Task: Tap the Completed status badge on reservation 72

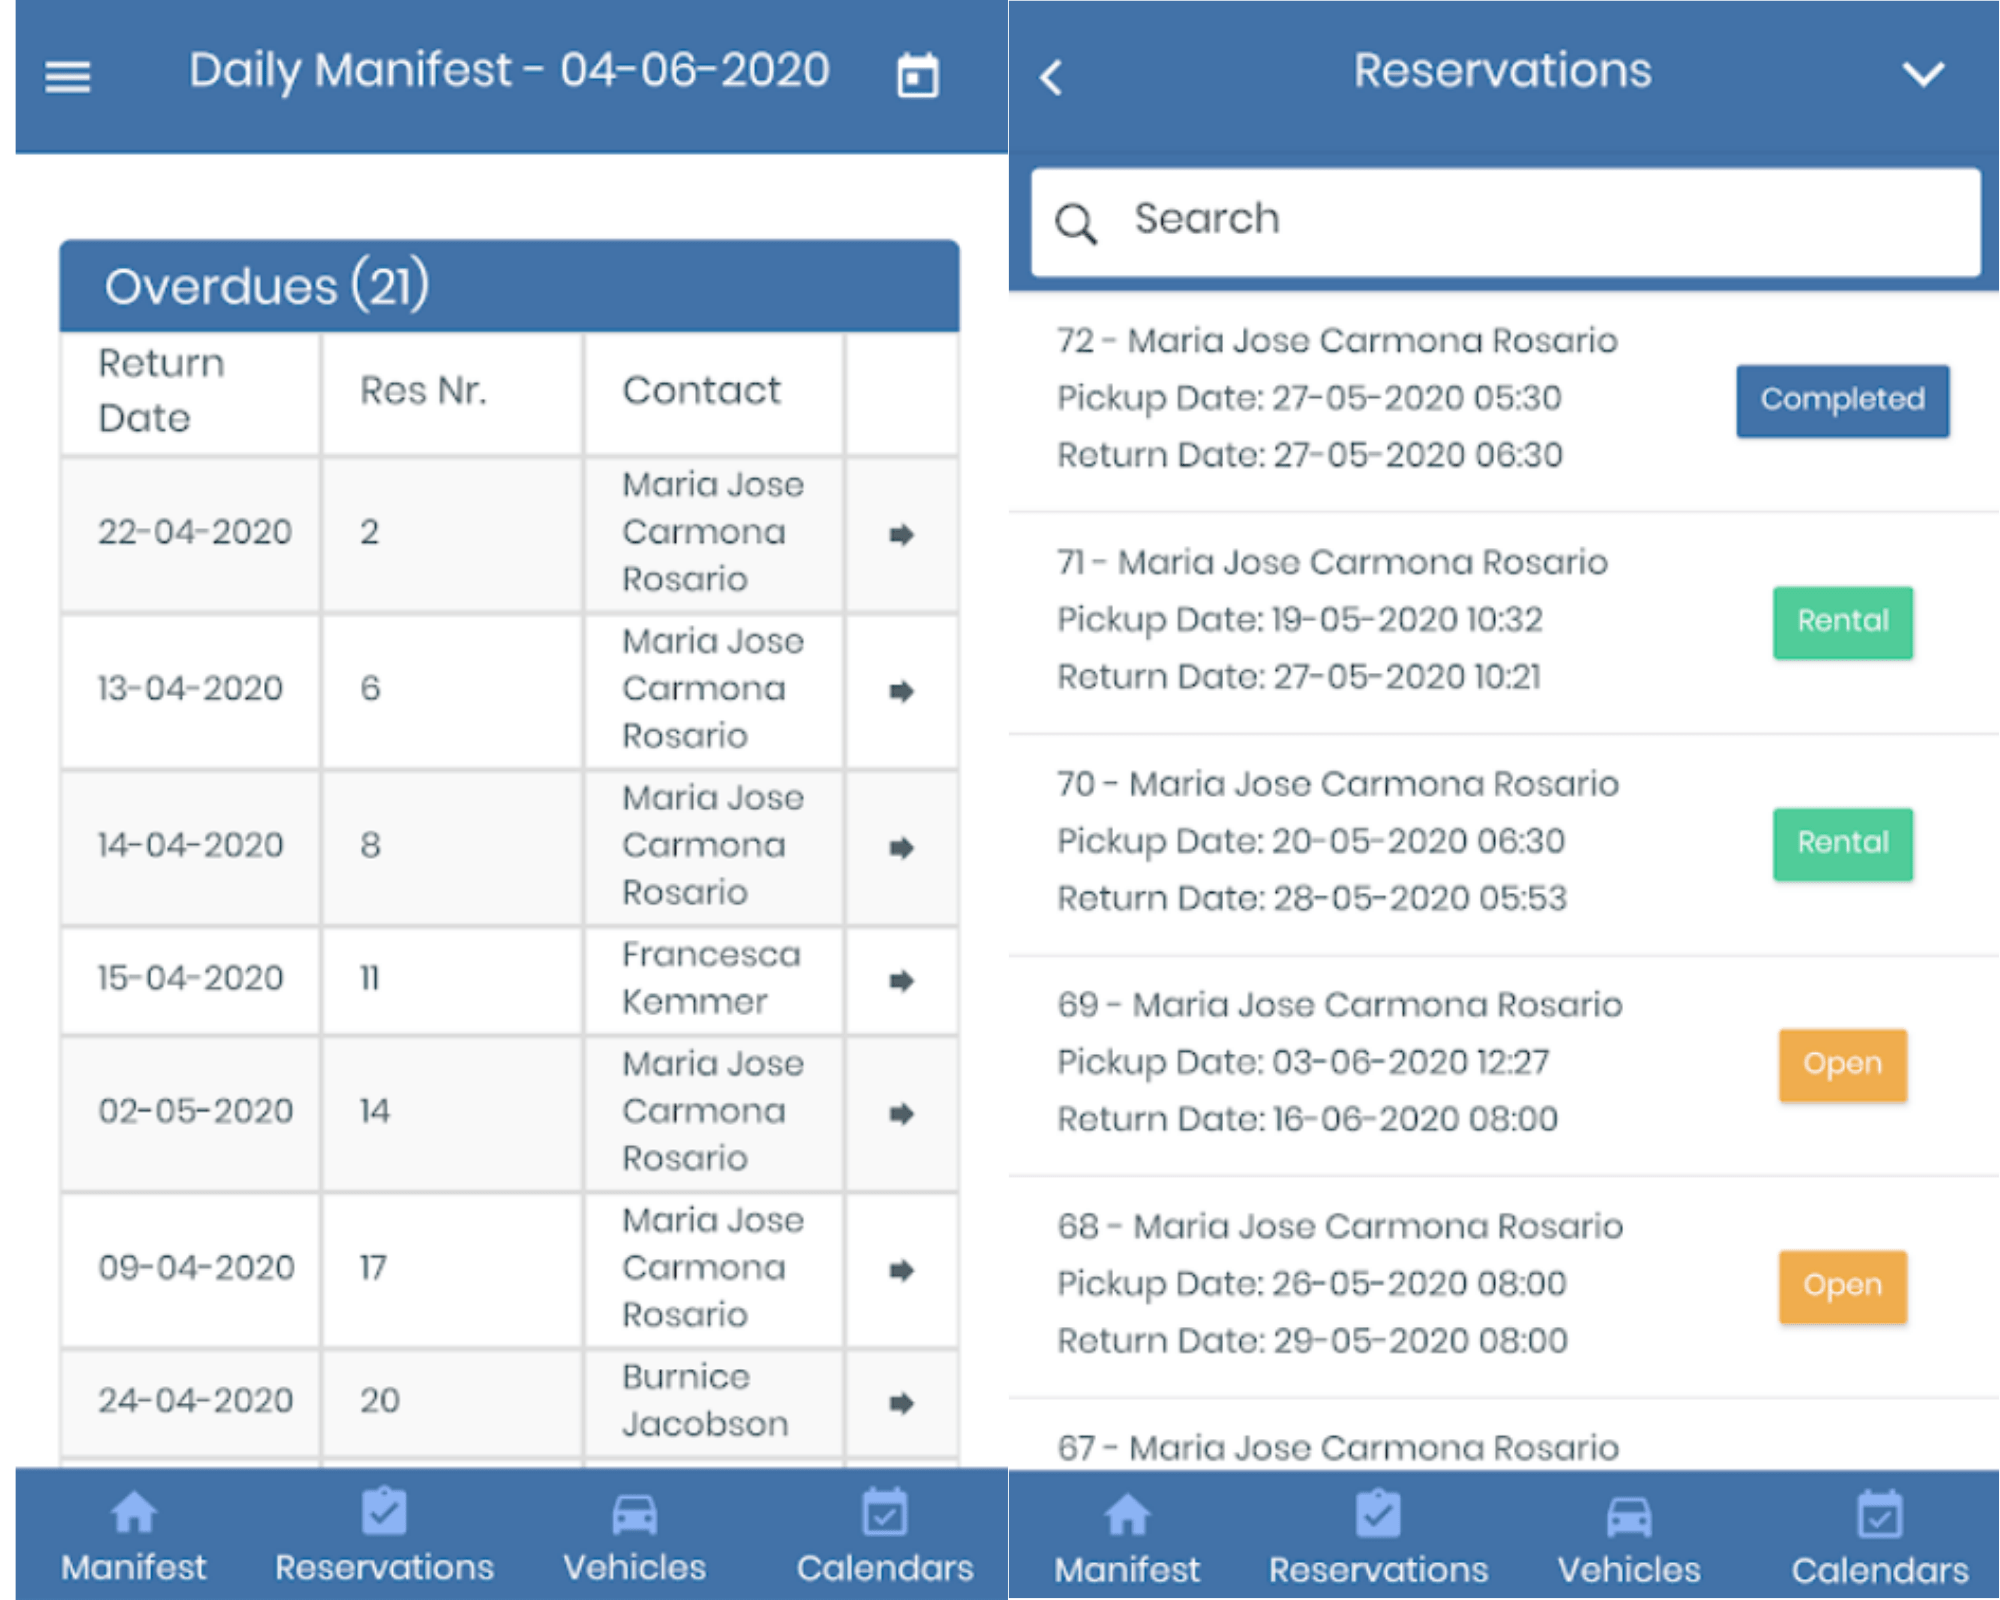Action: tap(1841, 400)
